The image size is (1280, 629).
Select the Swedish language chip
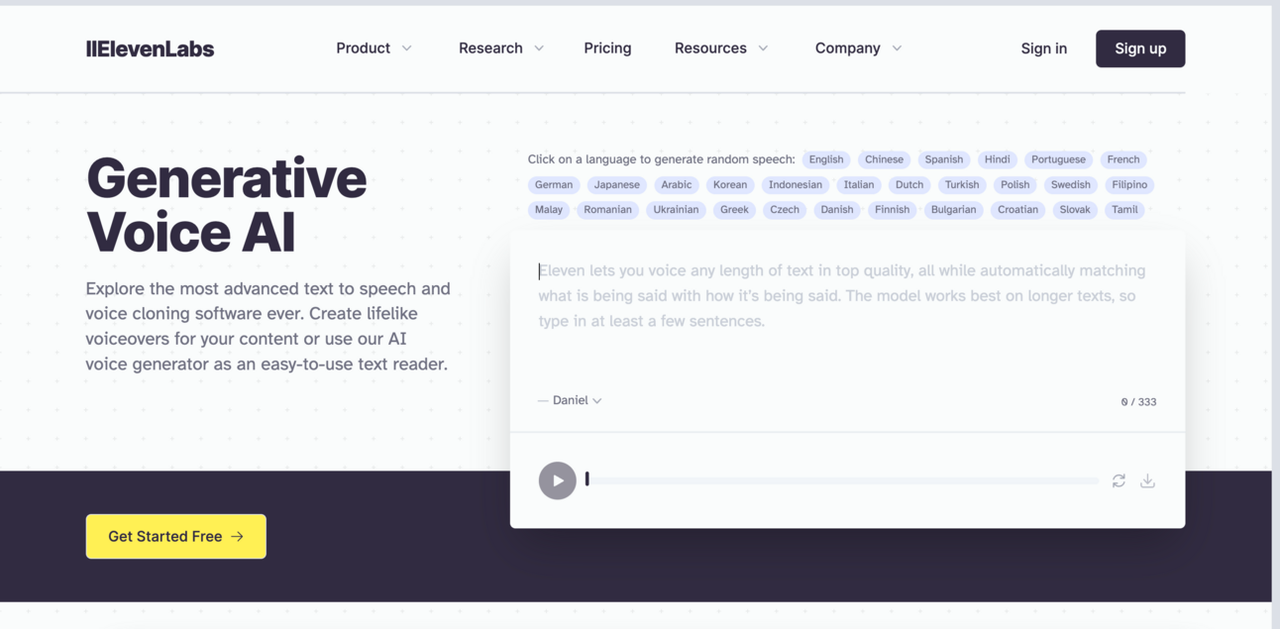(1071, 184)
